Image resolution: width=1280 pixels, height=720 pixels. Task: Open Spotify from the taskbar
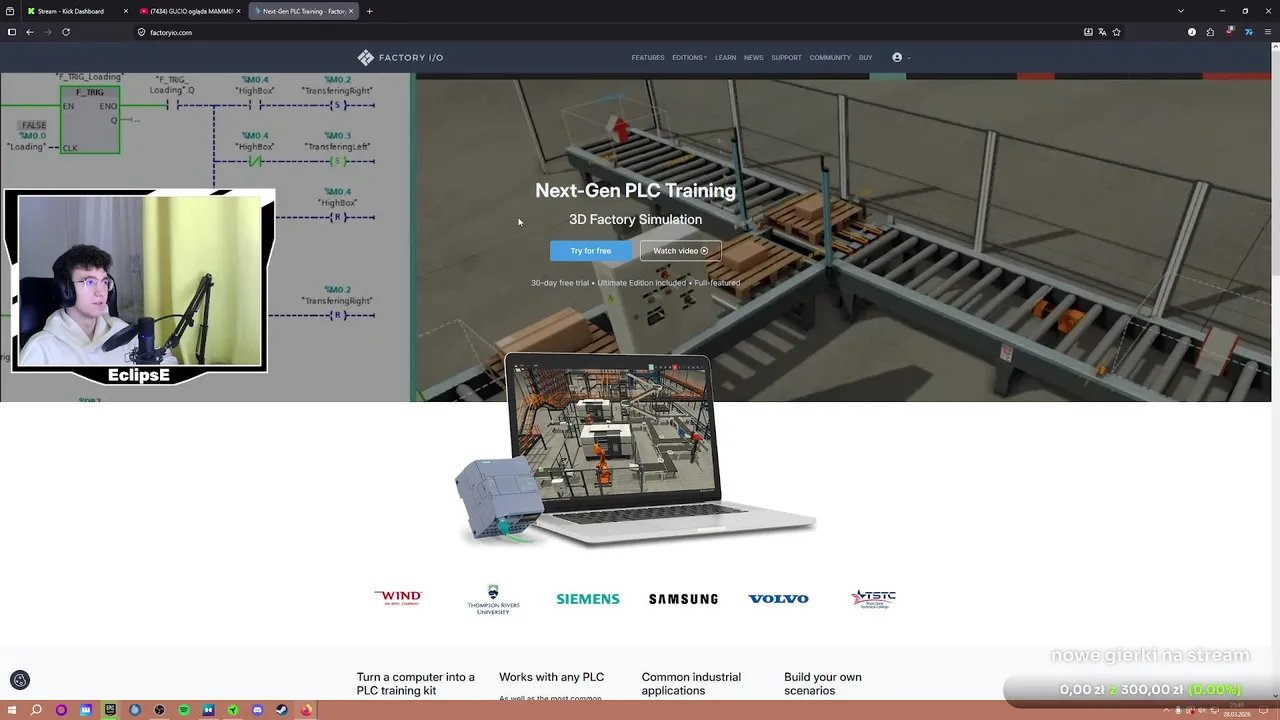pos(184,710)
